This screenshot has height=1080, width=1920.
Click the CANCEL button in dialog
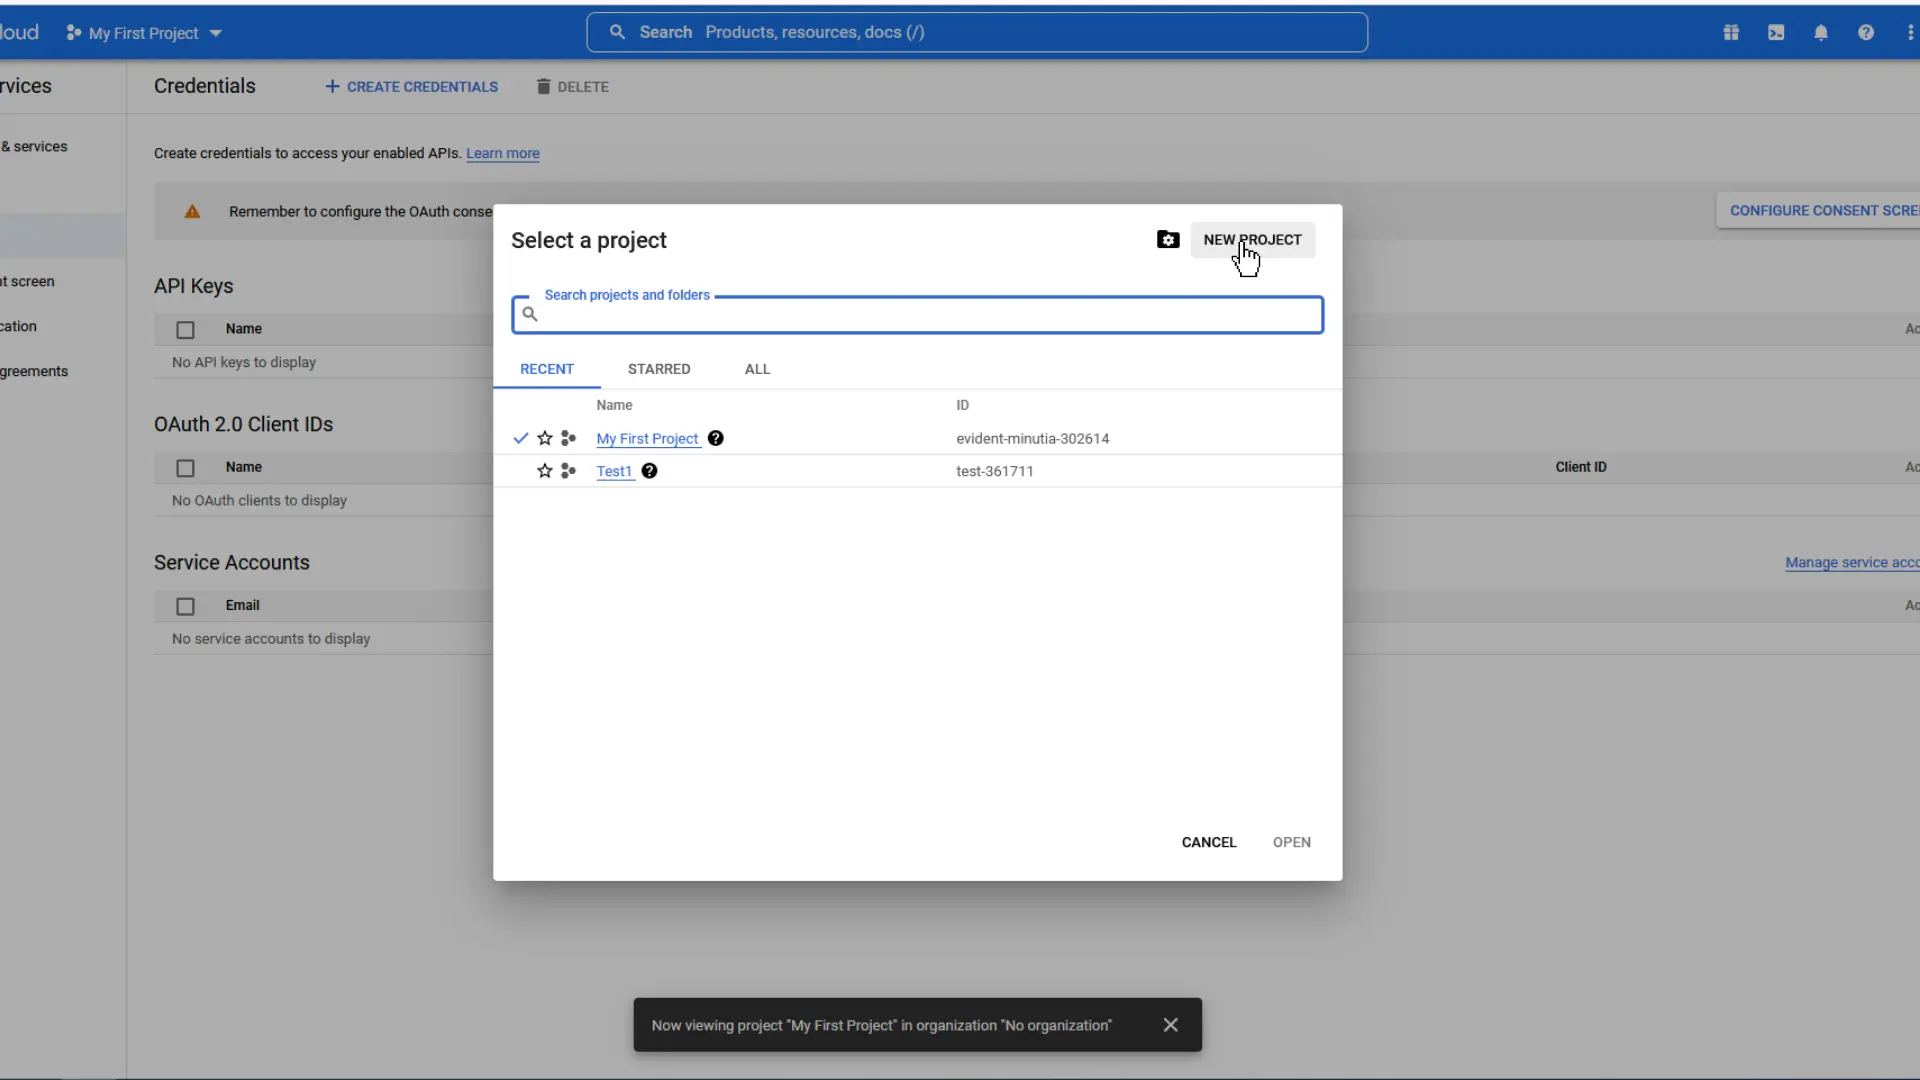click(1209, 842)
